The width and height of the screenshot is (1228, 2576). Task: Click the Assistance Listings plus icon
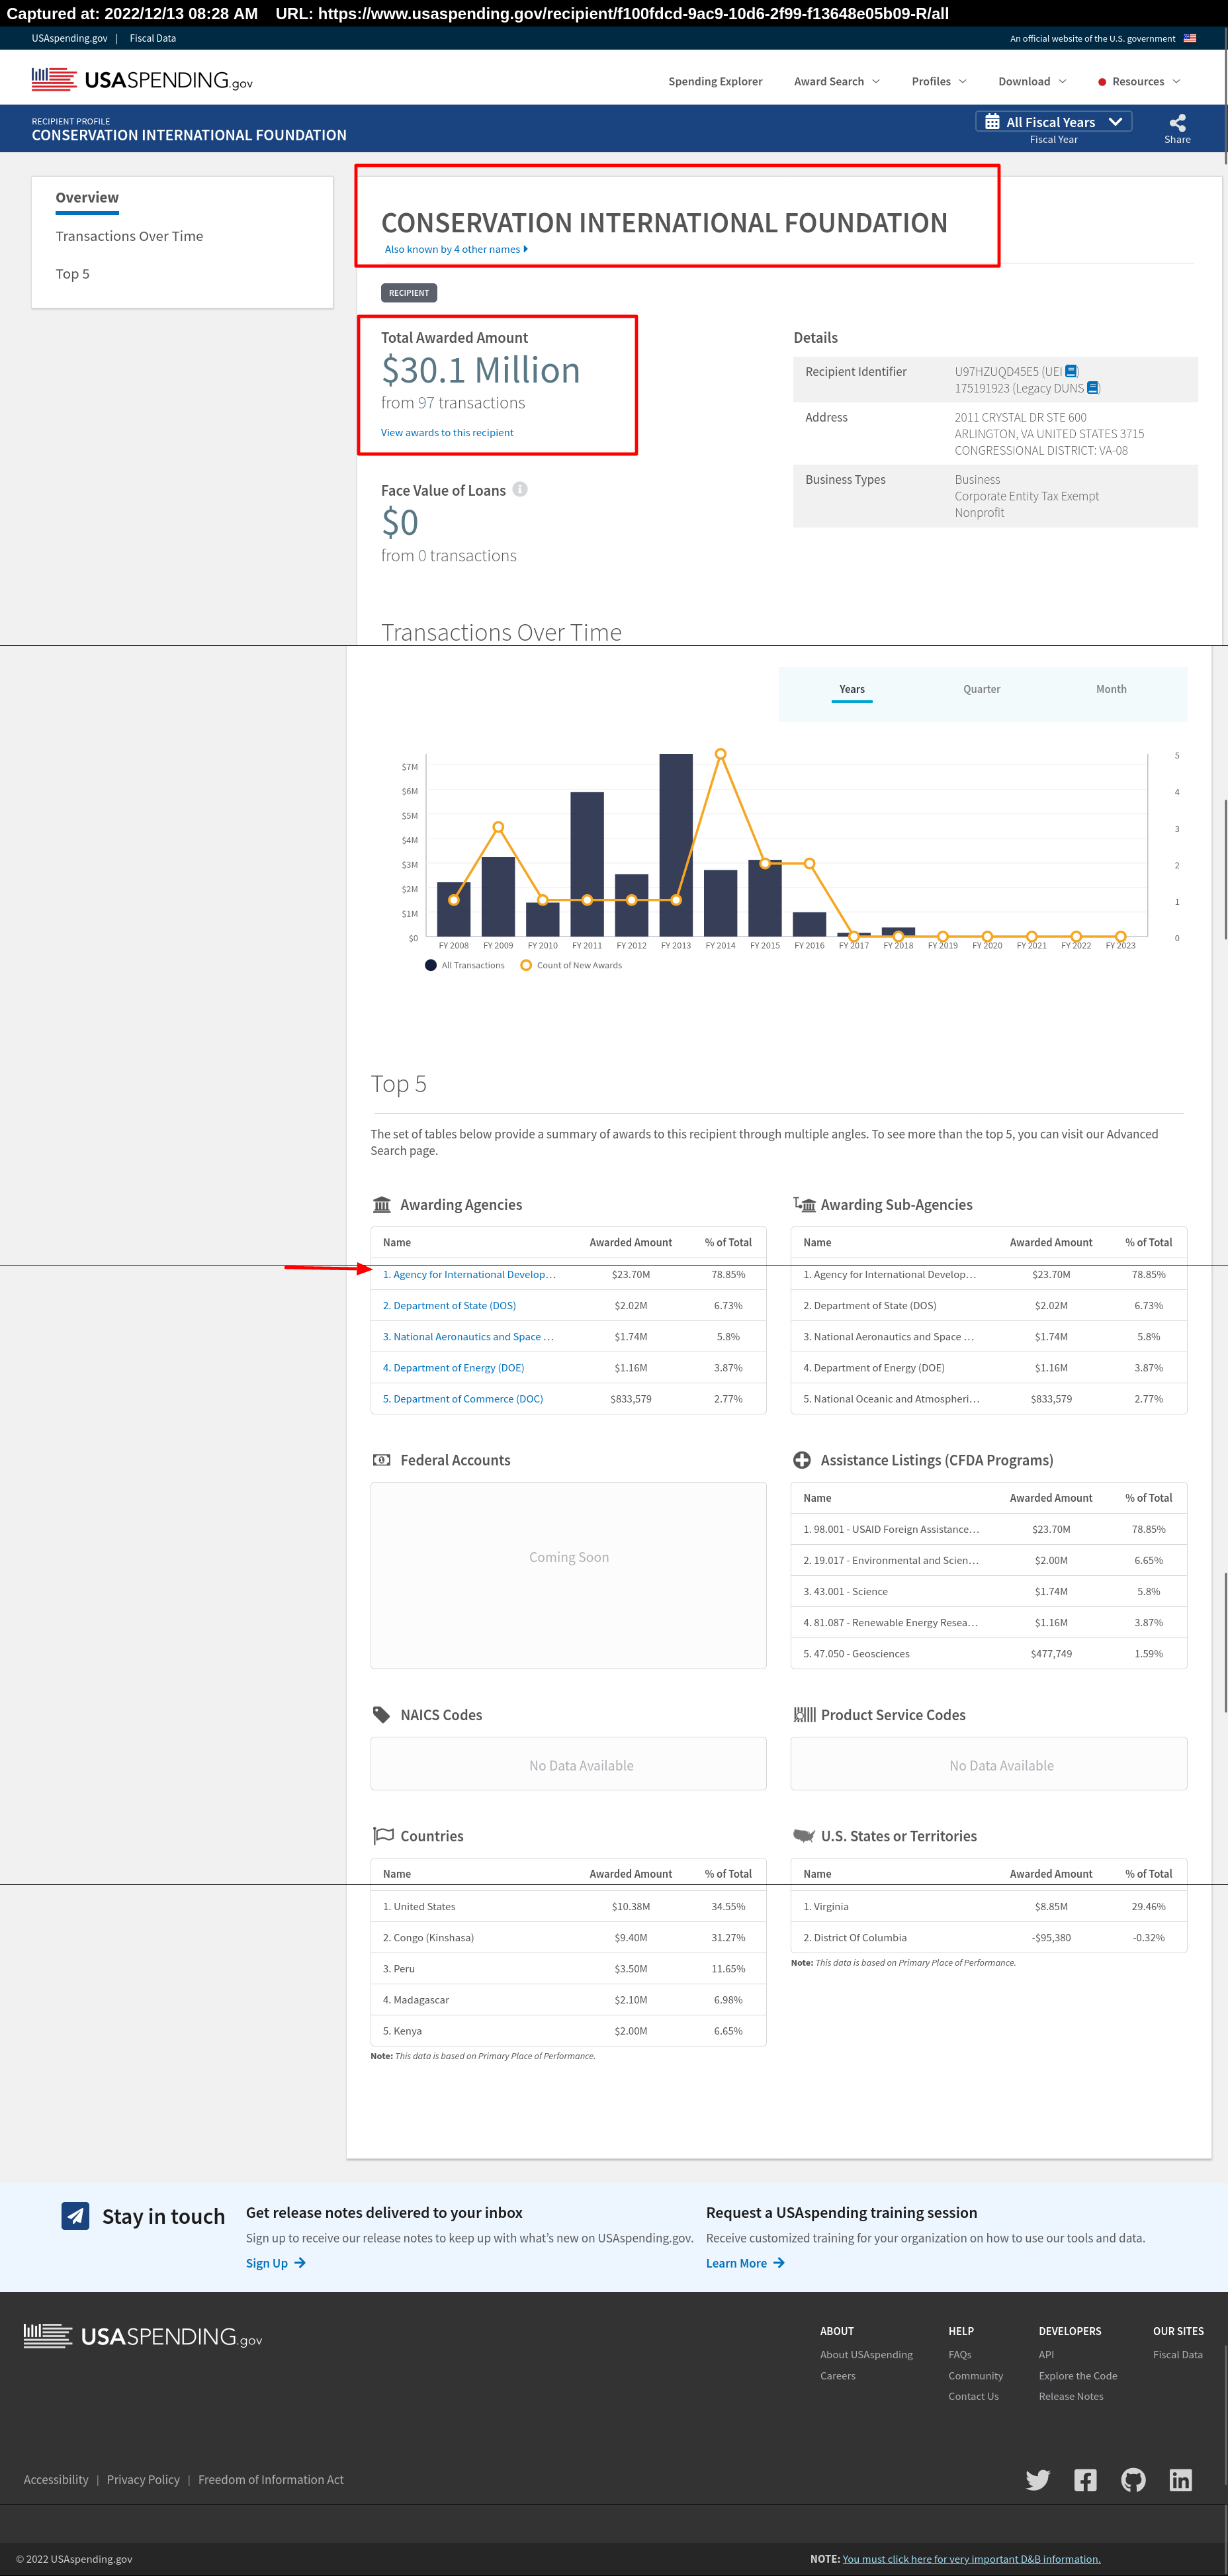coord(801,1460)
